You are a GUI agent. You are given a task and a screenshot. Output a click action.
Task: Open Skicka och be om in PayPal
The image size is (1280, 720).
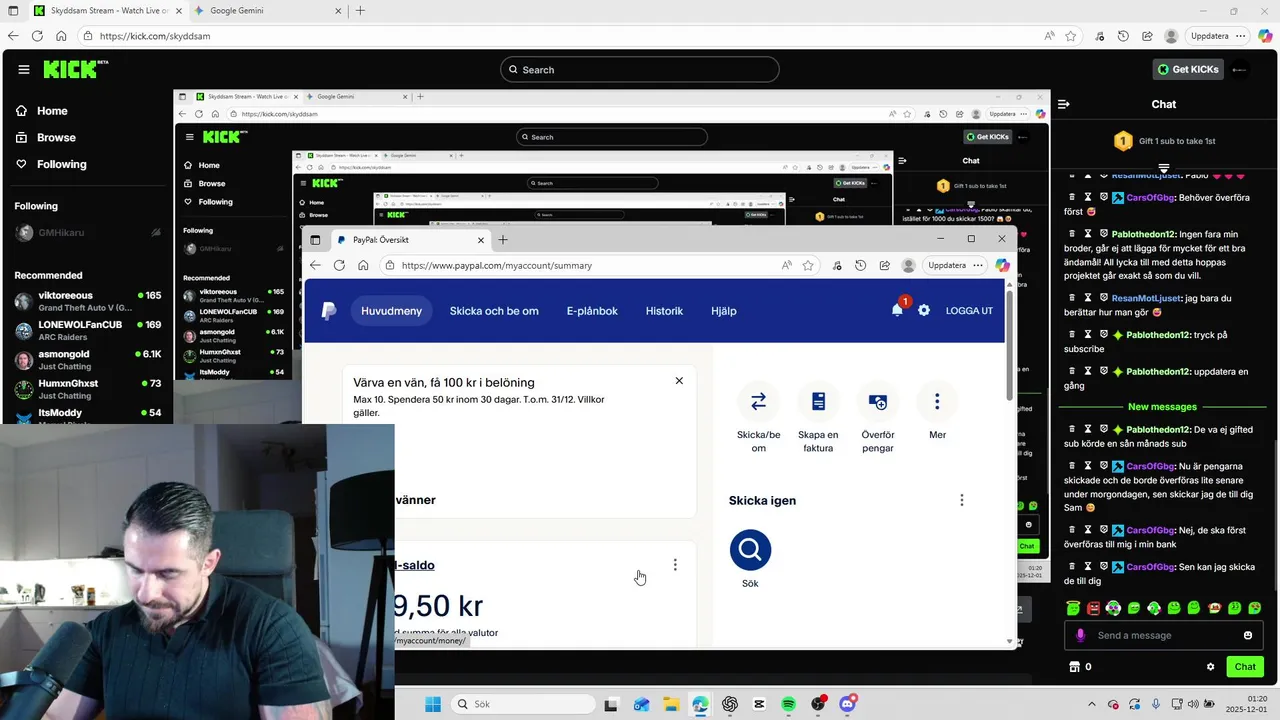494,311
